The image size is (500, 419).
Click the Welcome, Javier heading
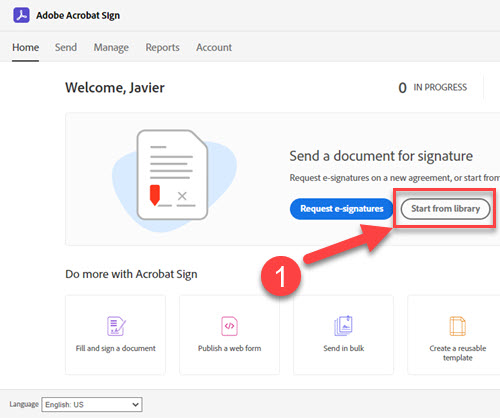[x=115, y=88]
